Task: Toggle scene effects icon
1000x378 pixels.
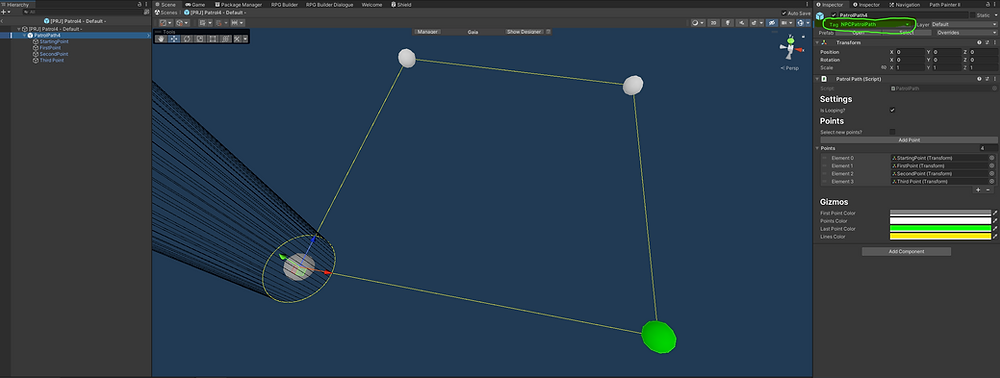Action: 754,23
